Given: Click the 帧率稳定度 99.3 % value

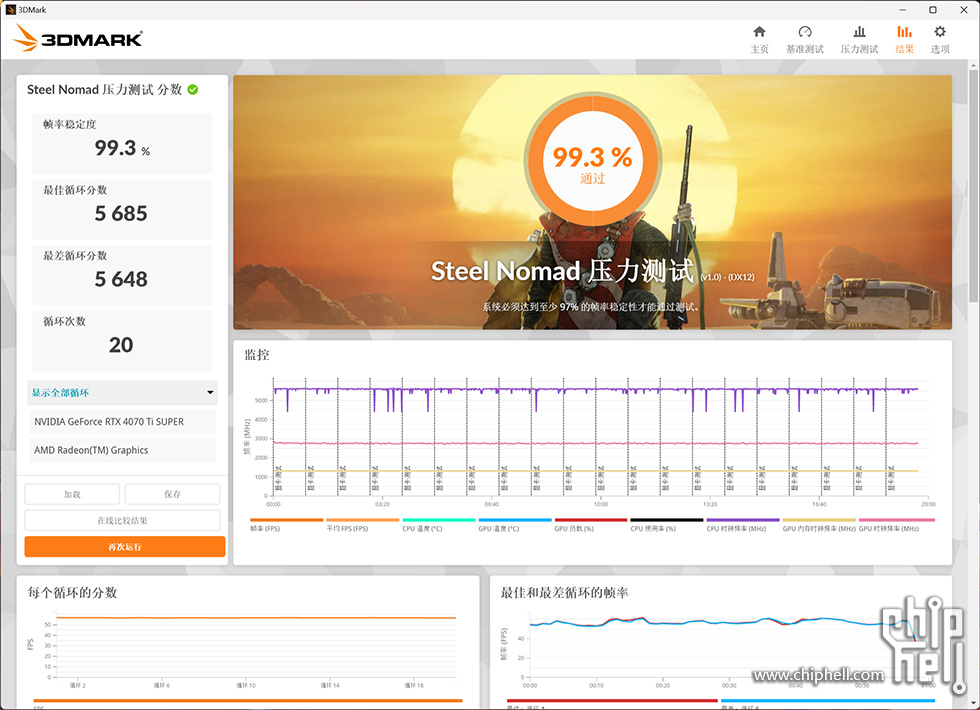Looking at the screenshot, I should pos(122,148).
